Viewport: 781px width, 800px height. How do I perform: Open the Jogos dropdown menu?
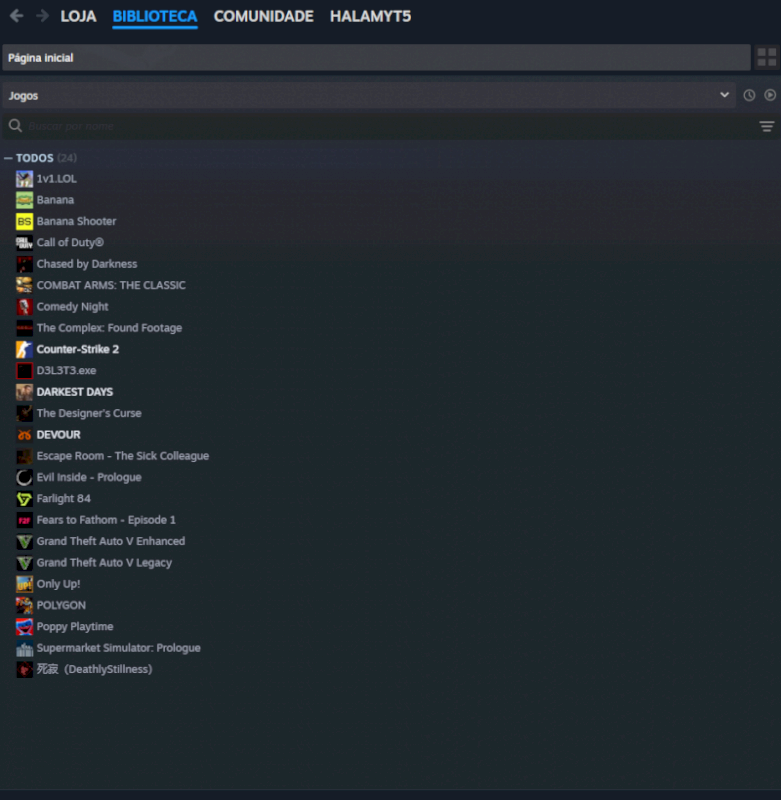coord(369,95)
